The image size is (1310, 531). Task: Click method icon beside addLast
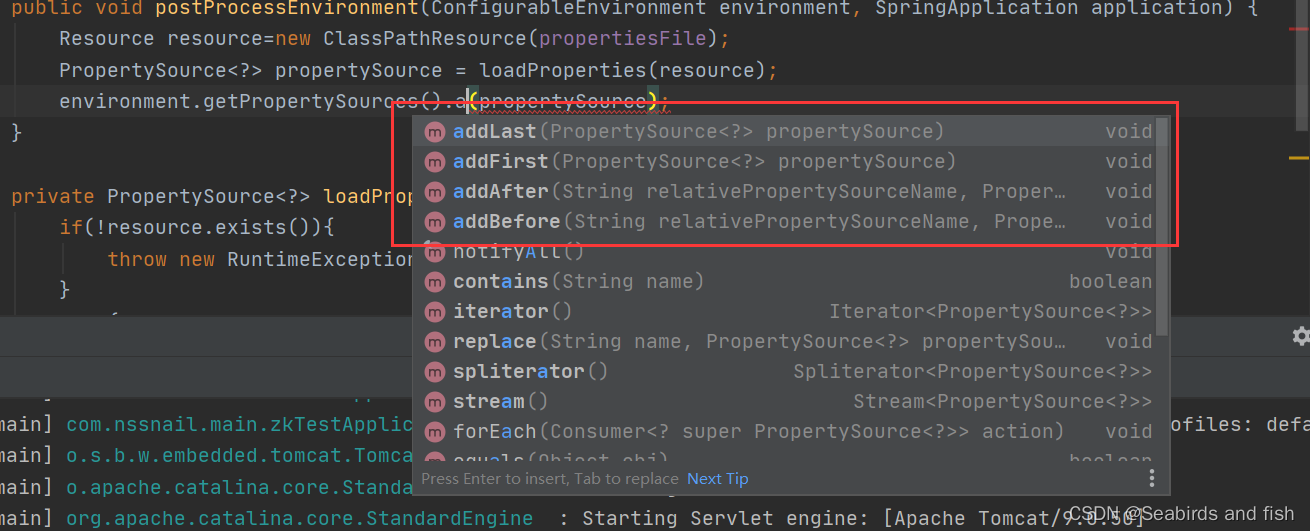[x=434, y=132]
